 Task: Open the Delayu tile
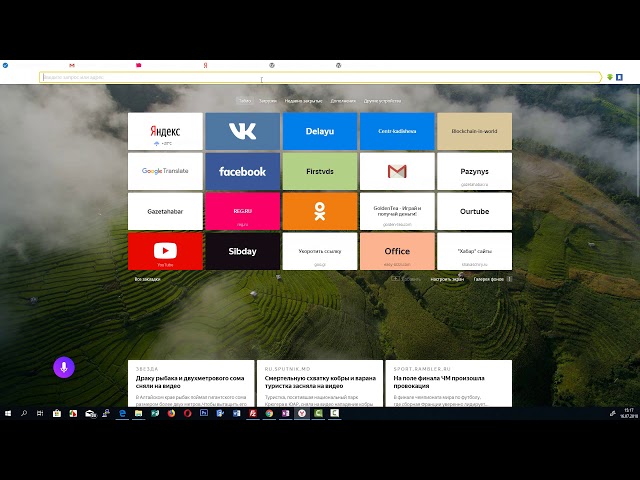point(320,131)
